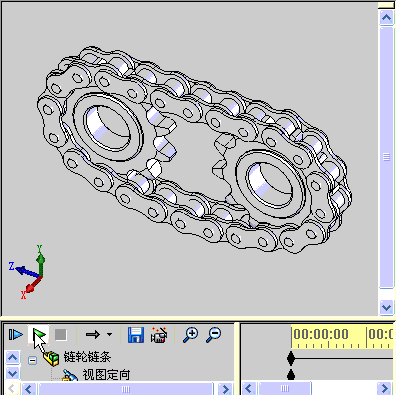Start animation with green Play button
The image size is (396, 395).
39,334
